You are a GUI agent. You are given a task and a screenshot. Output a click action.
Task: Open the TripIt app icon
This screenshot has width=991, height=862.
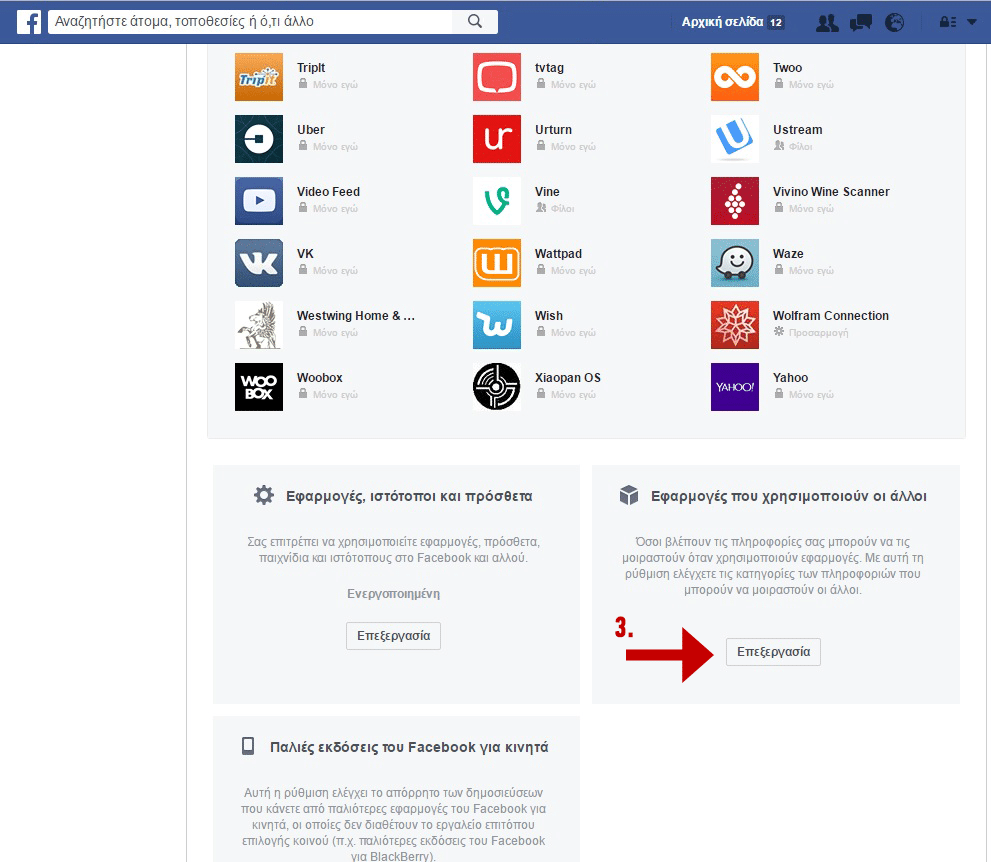click(259, 77)
